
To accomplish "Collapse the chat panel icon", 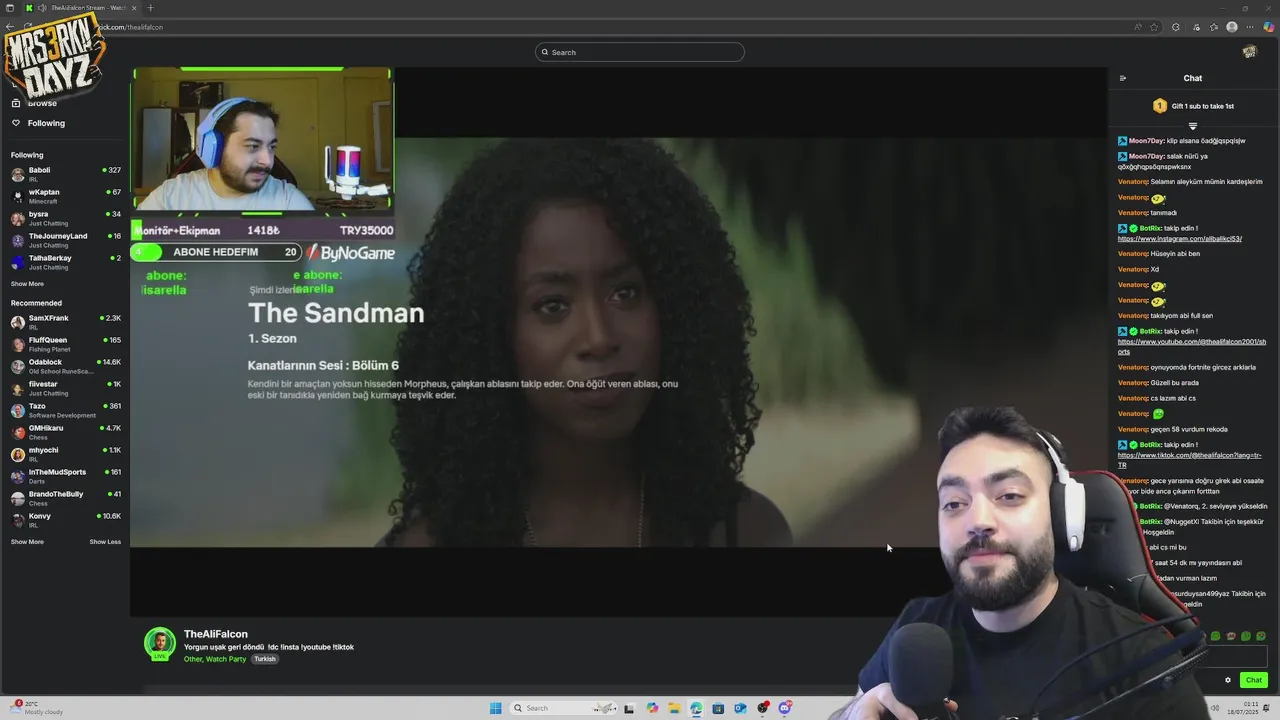I will point(1123,78).
